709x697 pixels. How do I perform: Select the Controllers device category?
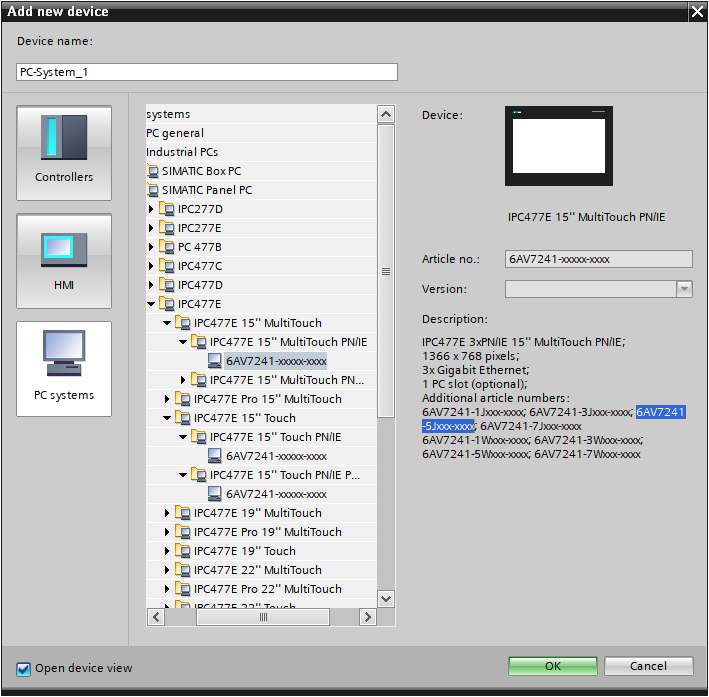[64, 153]
